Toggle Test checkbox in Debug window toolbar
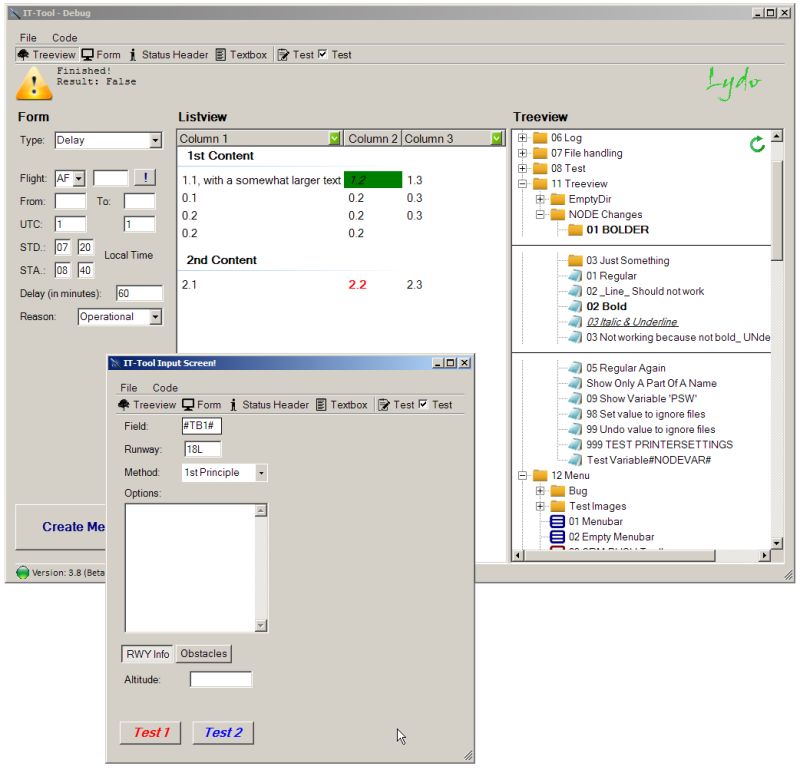This screenshot has height=773, width=800. point(322,54)
